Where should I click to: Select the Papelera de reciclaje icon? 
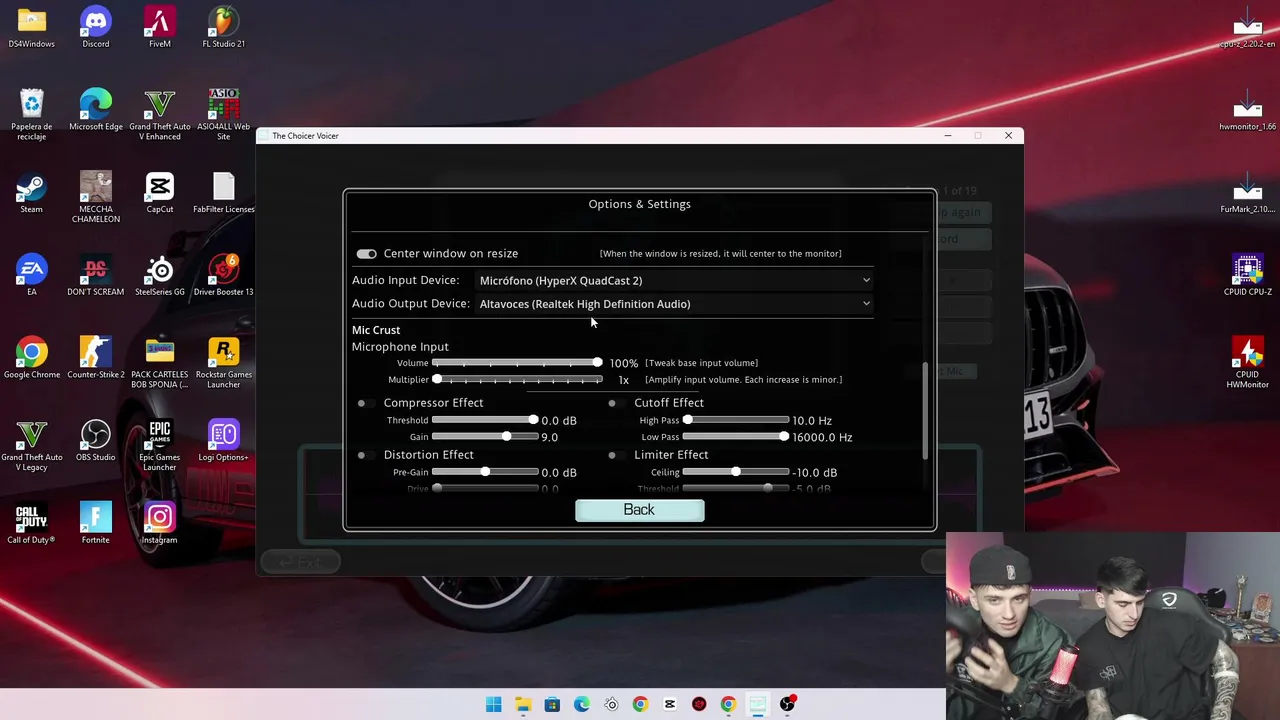tap(32, 115)
